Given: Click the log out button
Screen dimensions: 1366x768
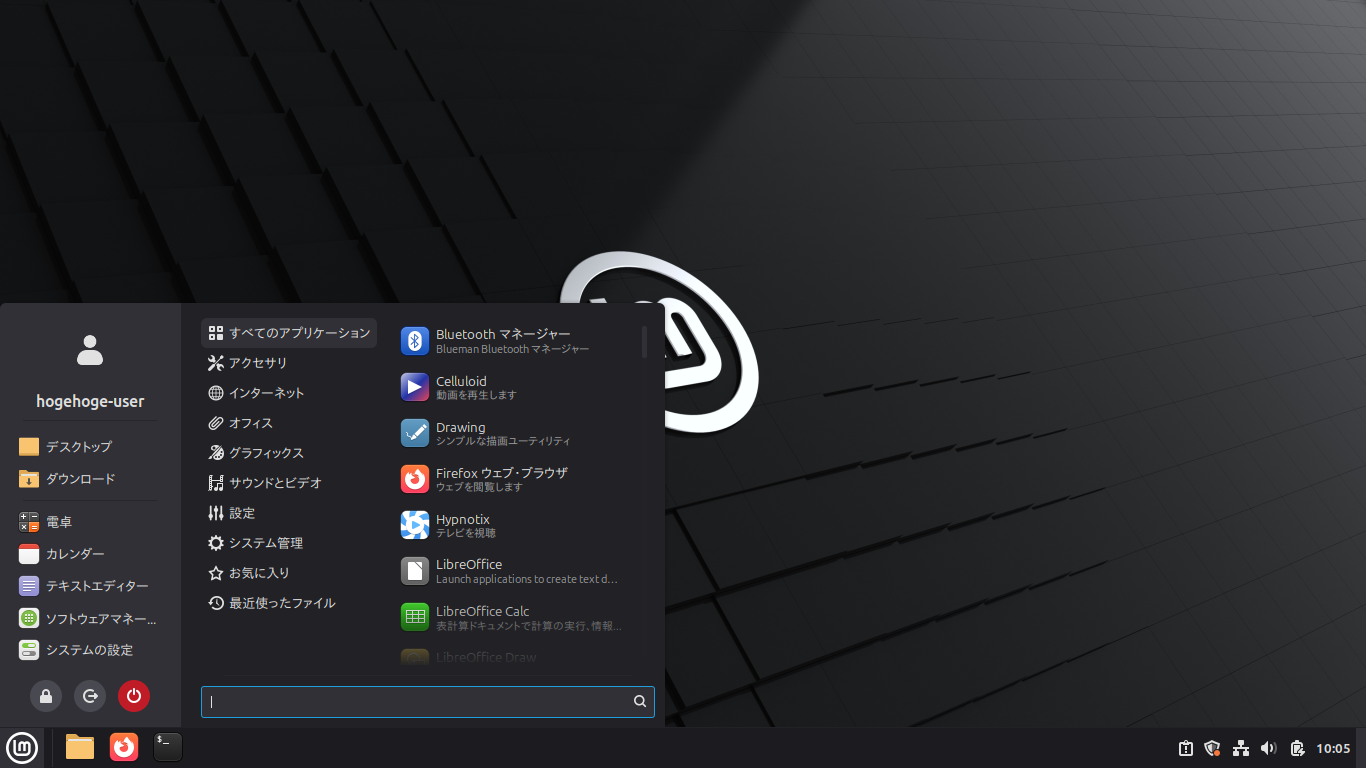Looking at the screenshot, I should click(x=90, y=696).
